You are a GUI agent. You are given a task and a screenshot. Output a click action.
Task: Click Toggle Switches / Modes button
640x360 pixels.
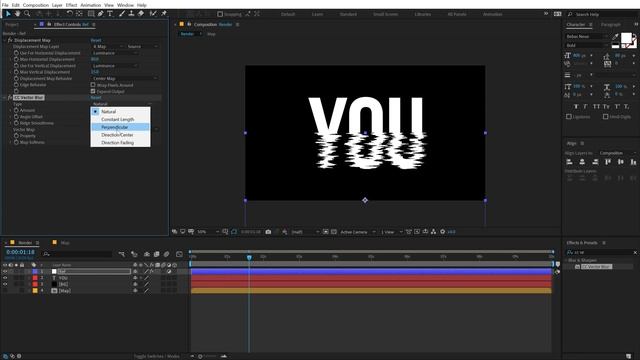[x=156, y=356]
